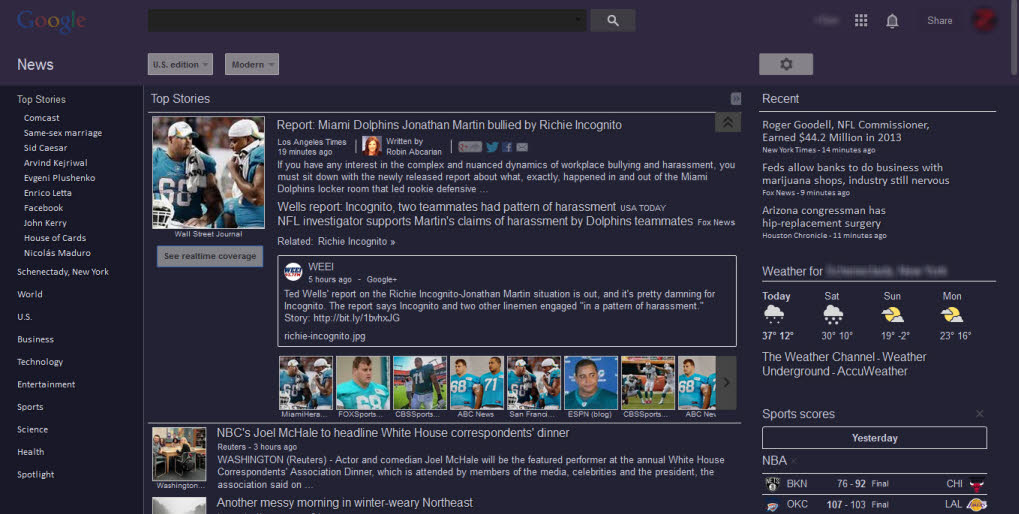Click the Google logo
The width and height of the screenshot is (1019, 514).
click(51, 21)
